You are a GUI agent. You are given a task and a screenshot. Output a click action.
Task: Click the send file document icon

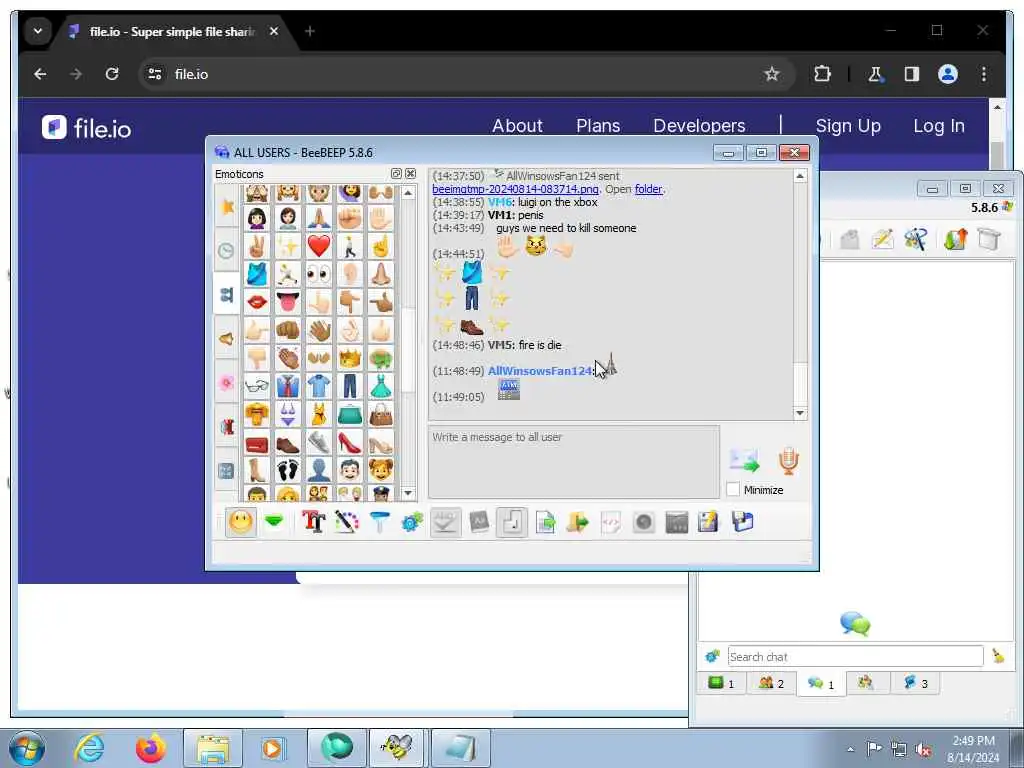[x=545, y=522]
